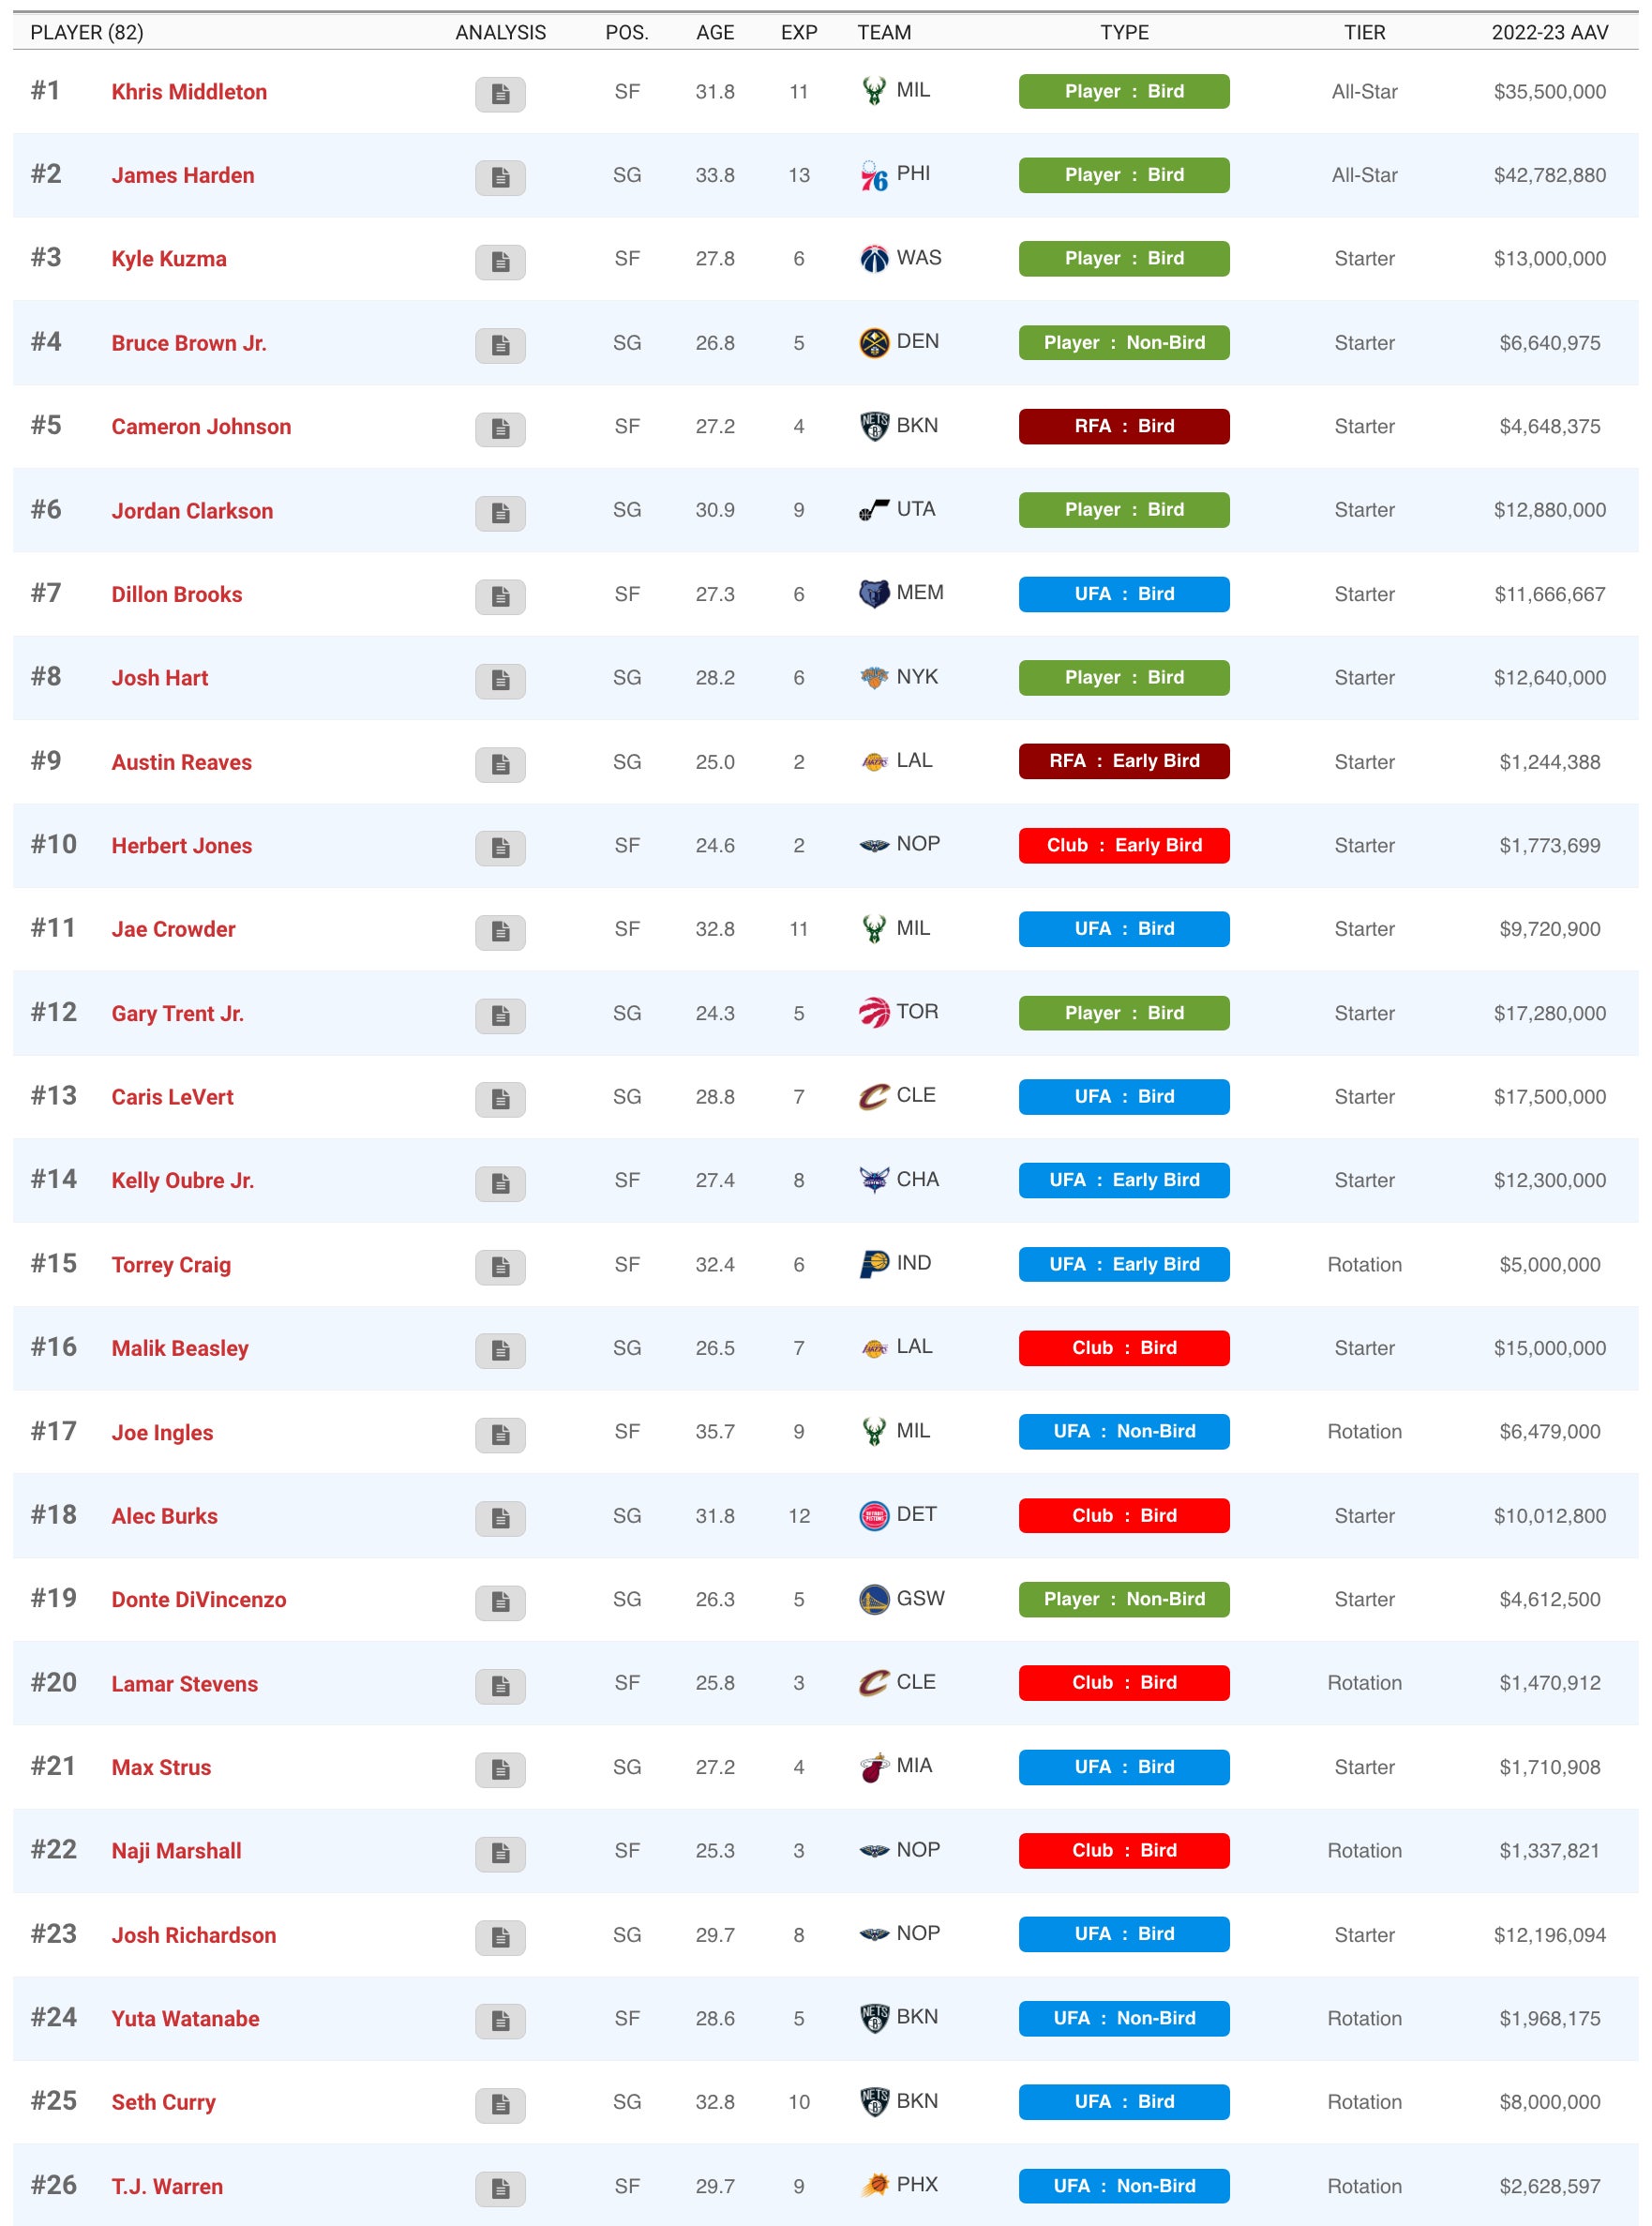Open Khris Middleton's analysis document icon
This screenshot has width=1652, height=2226.
(500, 94)
